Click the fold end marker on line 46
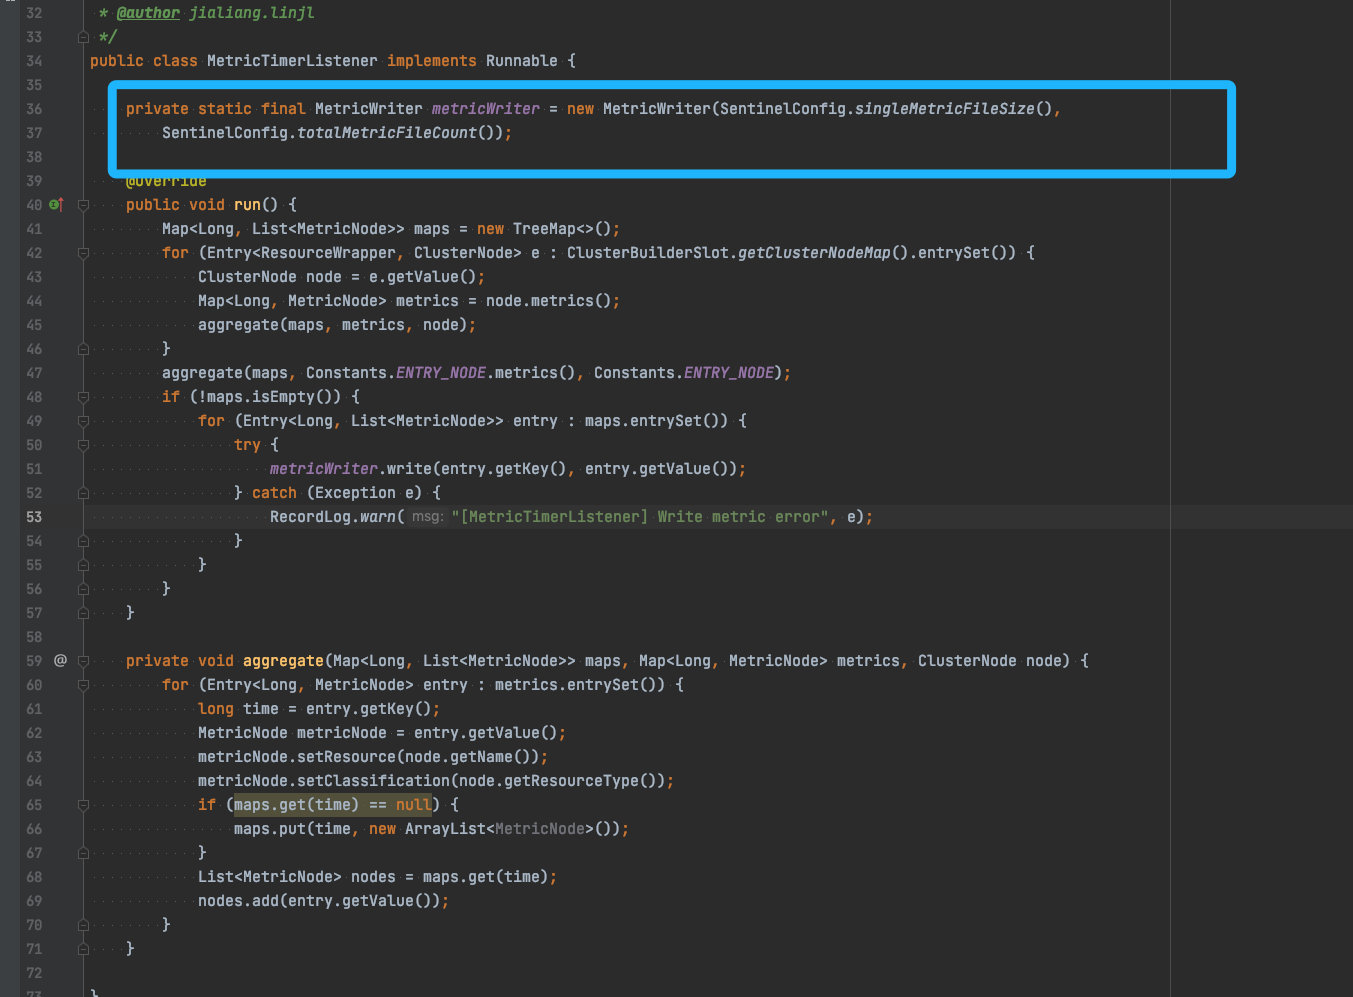 (84, 349)
